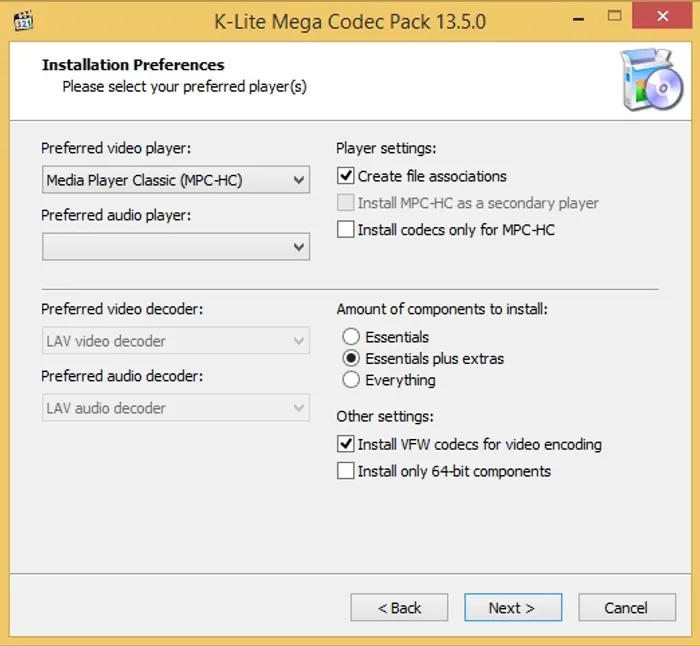Click the 'Amount of components to install:' label

tap(442, 309)
